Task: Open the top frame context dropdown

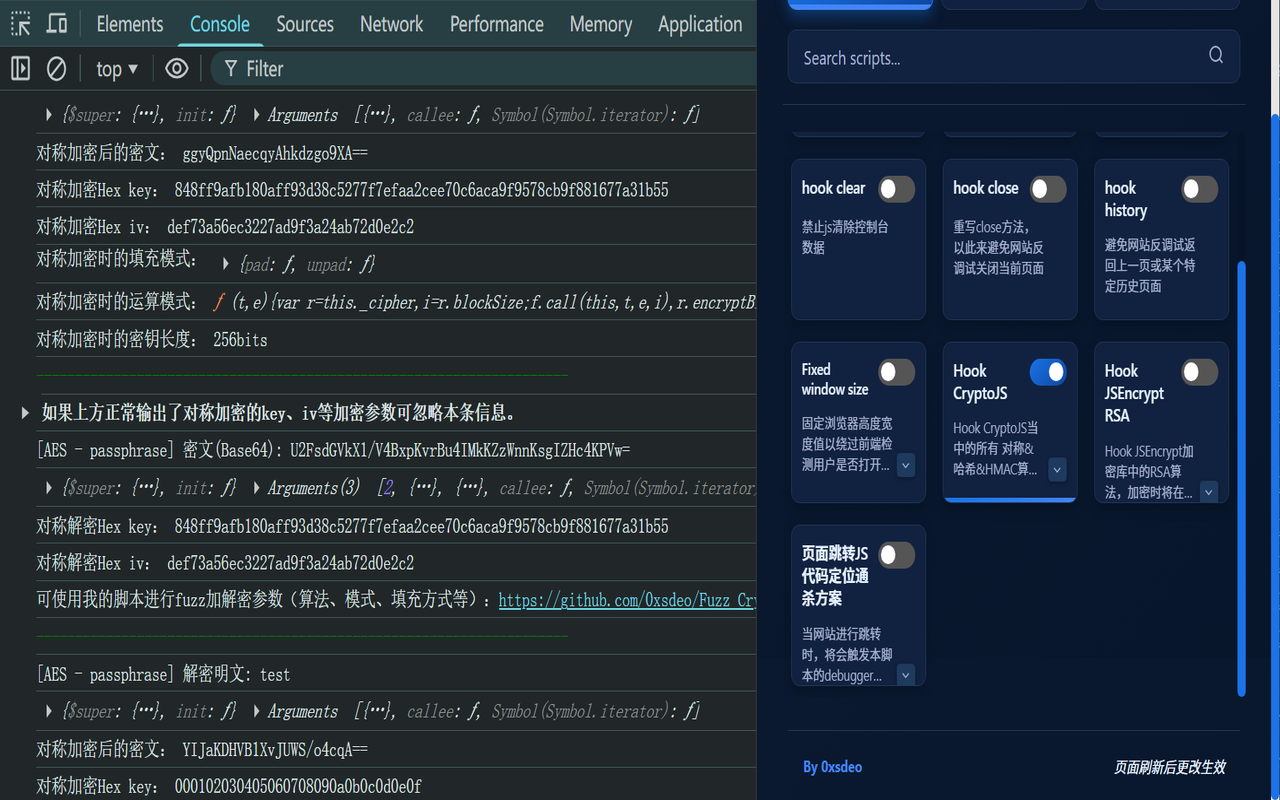Action: 114,68
